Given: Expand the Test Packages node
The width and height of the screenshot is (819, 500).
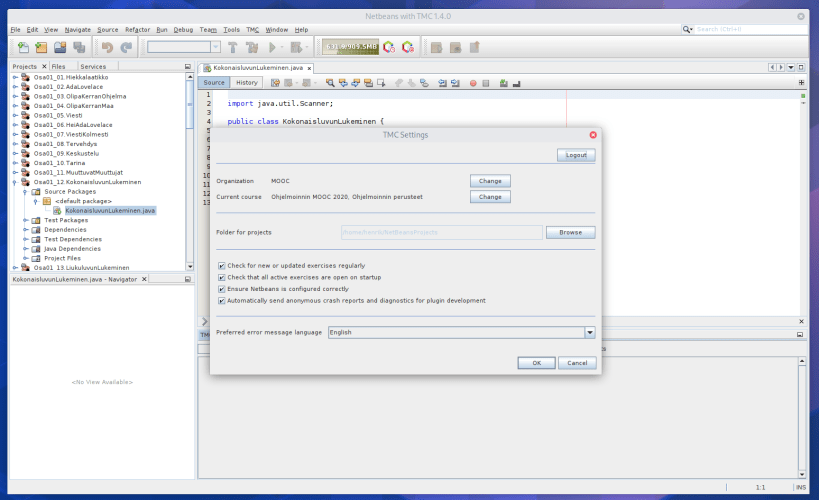Looking at the screenshot, I should [x=26, y=220].
